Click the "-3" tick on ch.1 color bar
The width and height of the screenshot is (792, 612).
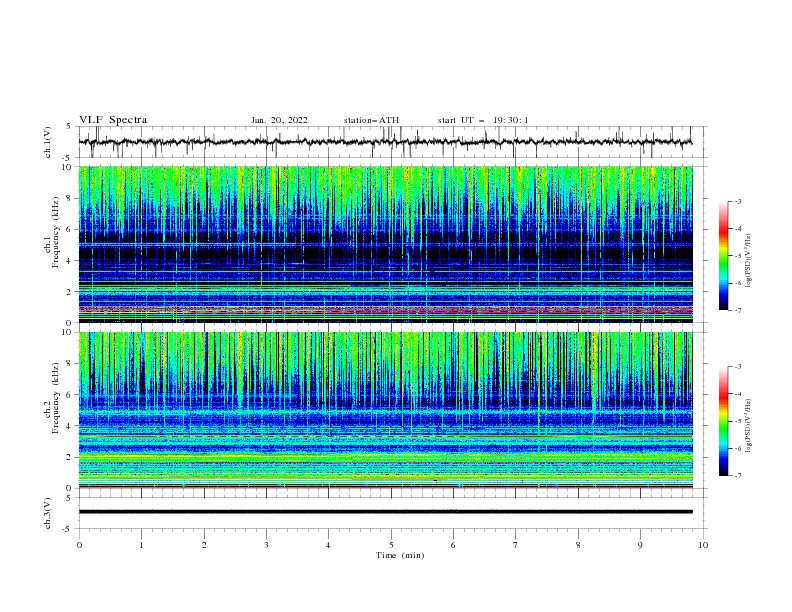coord(737,201)
